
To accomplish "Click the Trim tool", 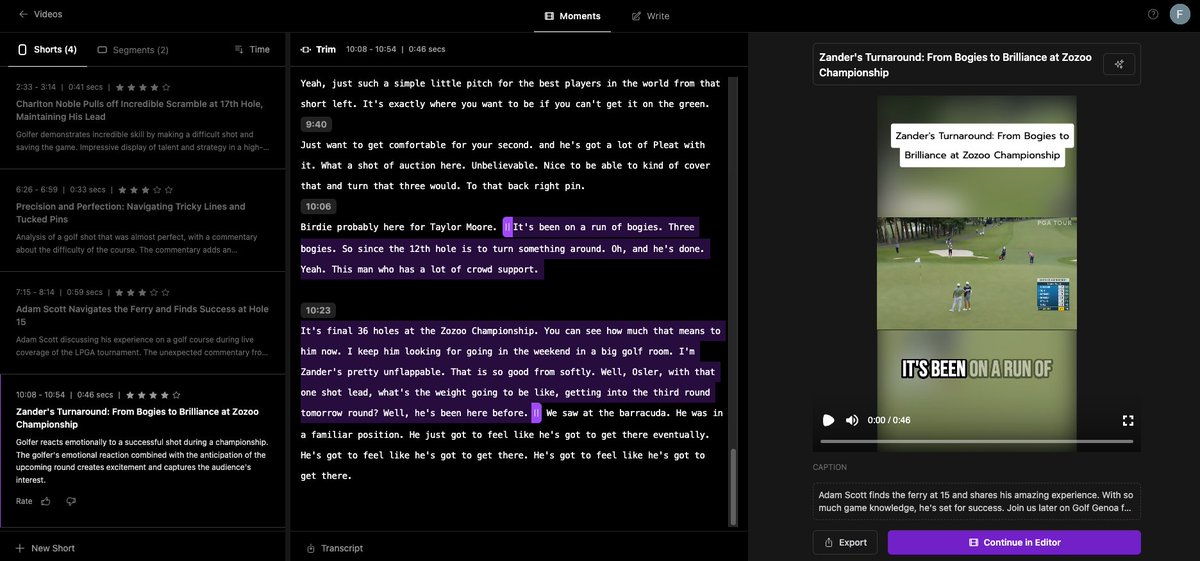I will click(x=318, y=49).
